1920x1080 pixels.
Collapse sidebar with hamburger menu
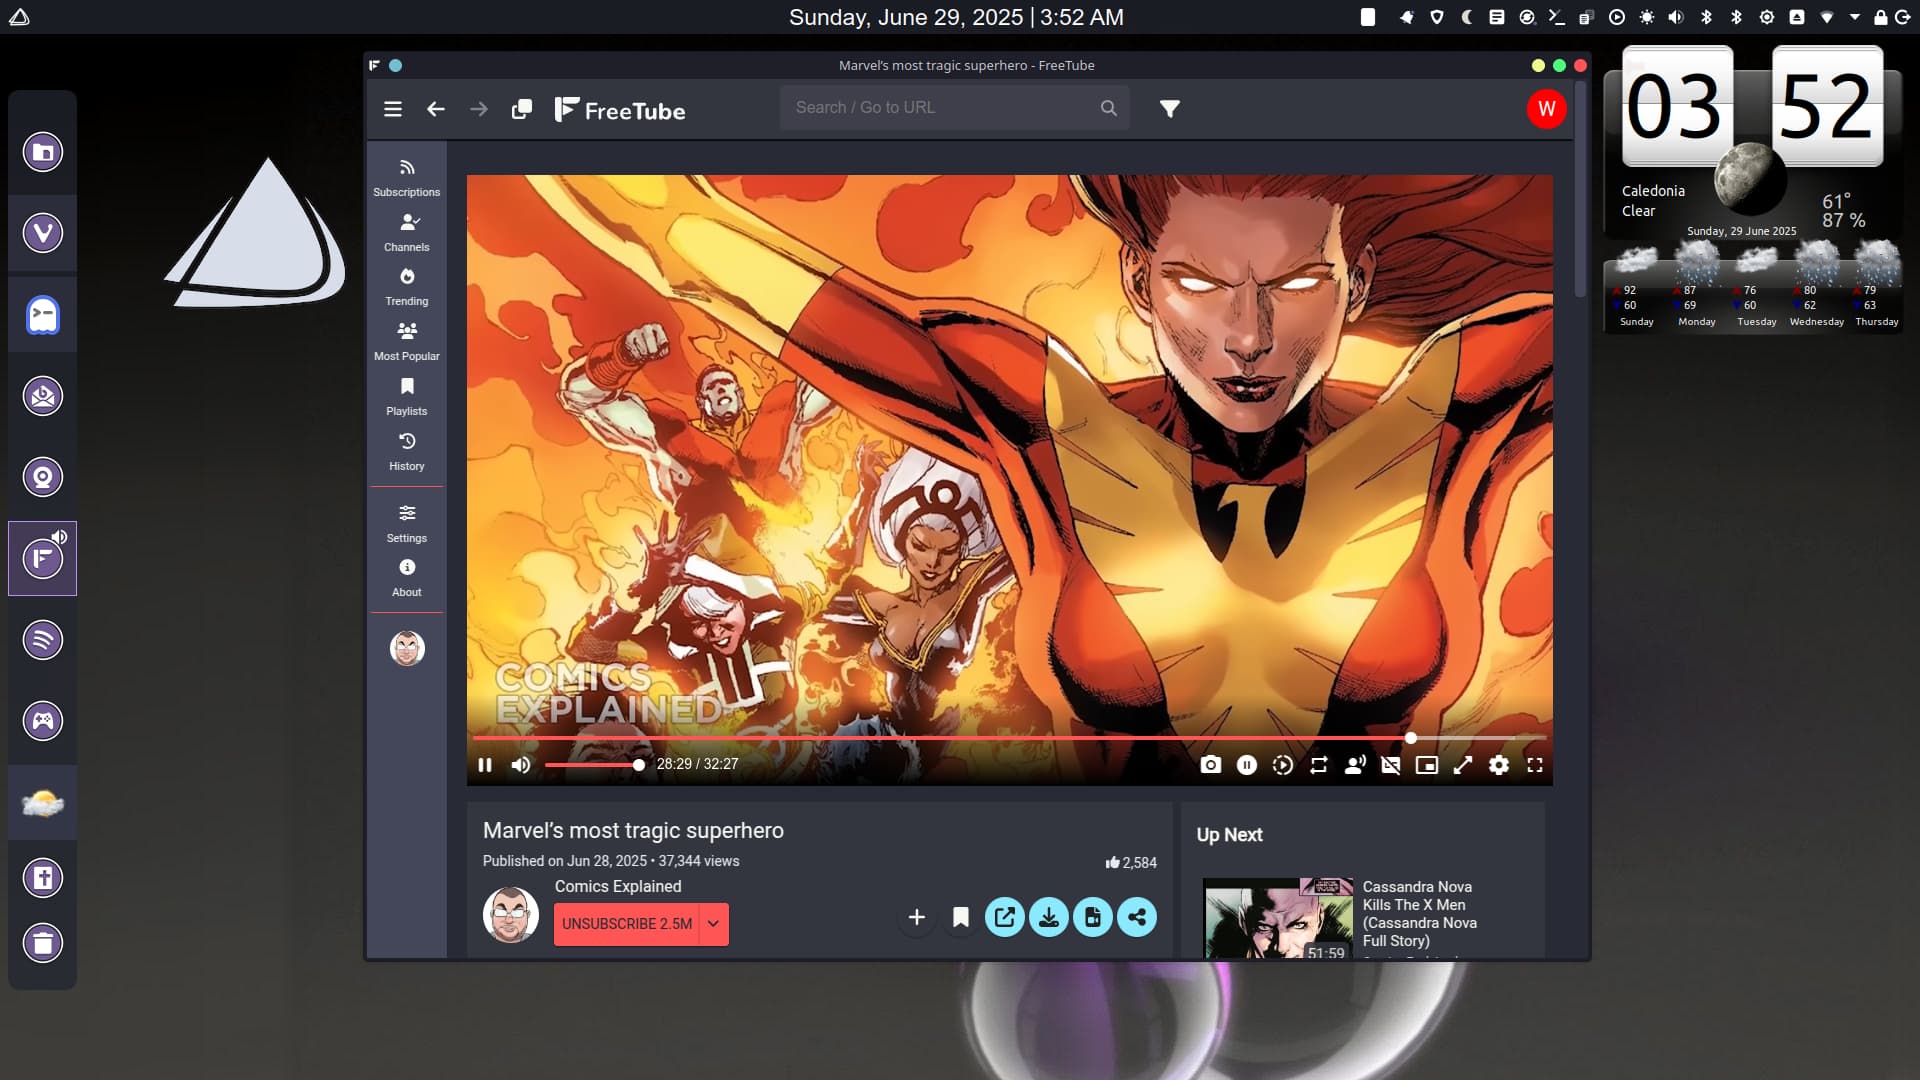point(393,109)
